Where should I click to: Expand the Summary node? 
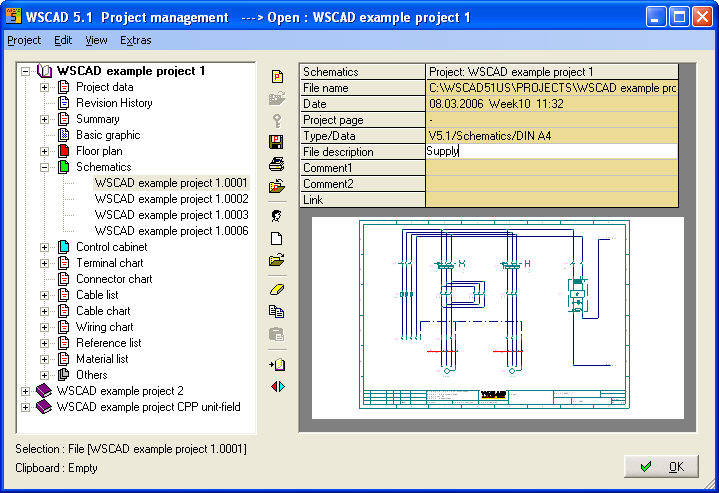[x=44, y=119]
